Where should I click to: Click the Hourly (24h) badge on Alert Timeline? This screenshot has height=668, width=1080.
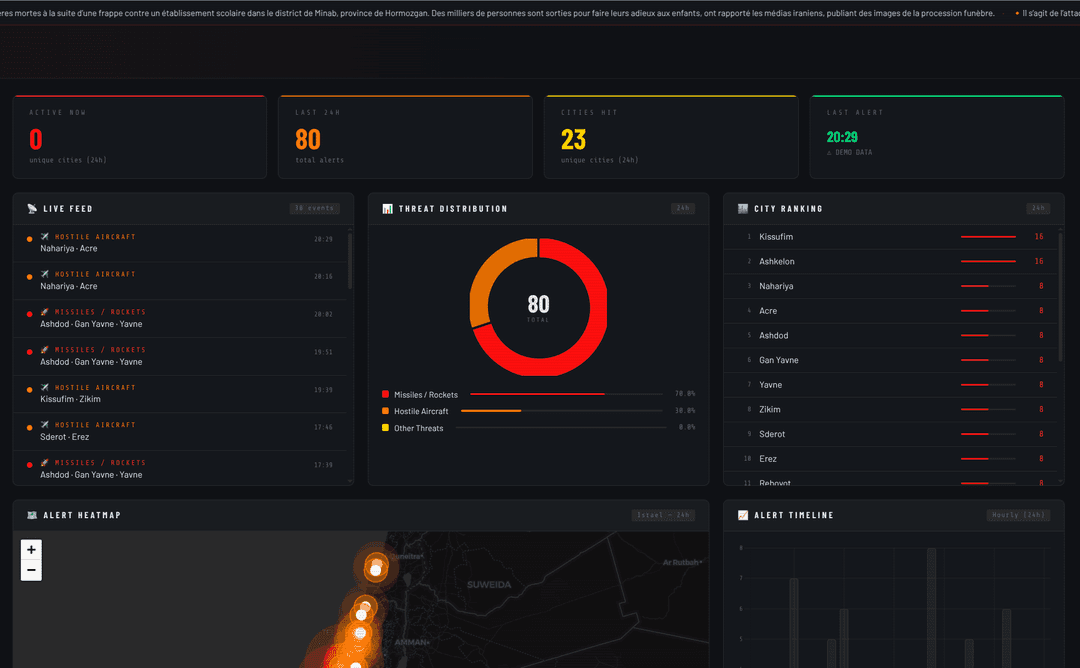(x=1017, y=515)
